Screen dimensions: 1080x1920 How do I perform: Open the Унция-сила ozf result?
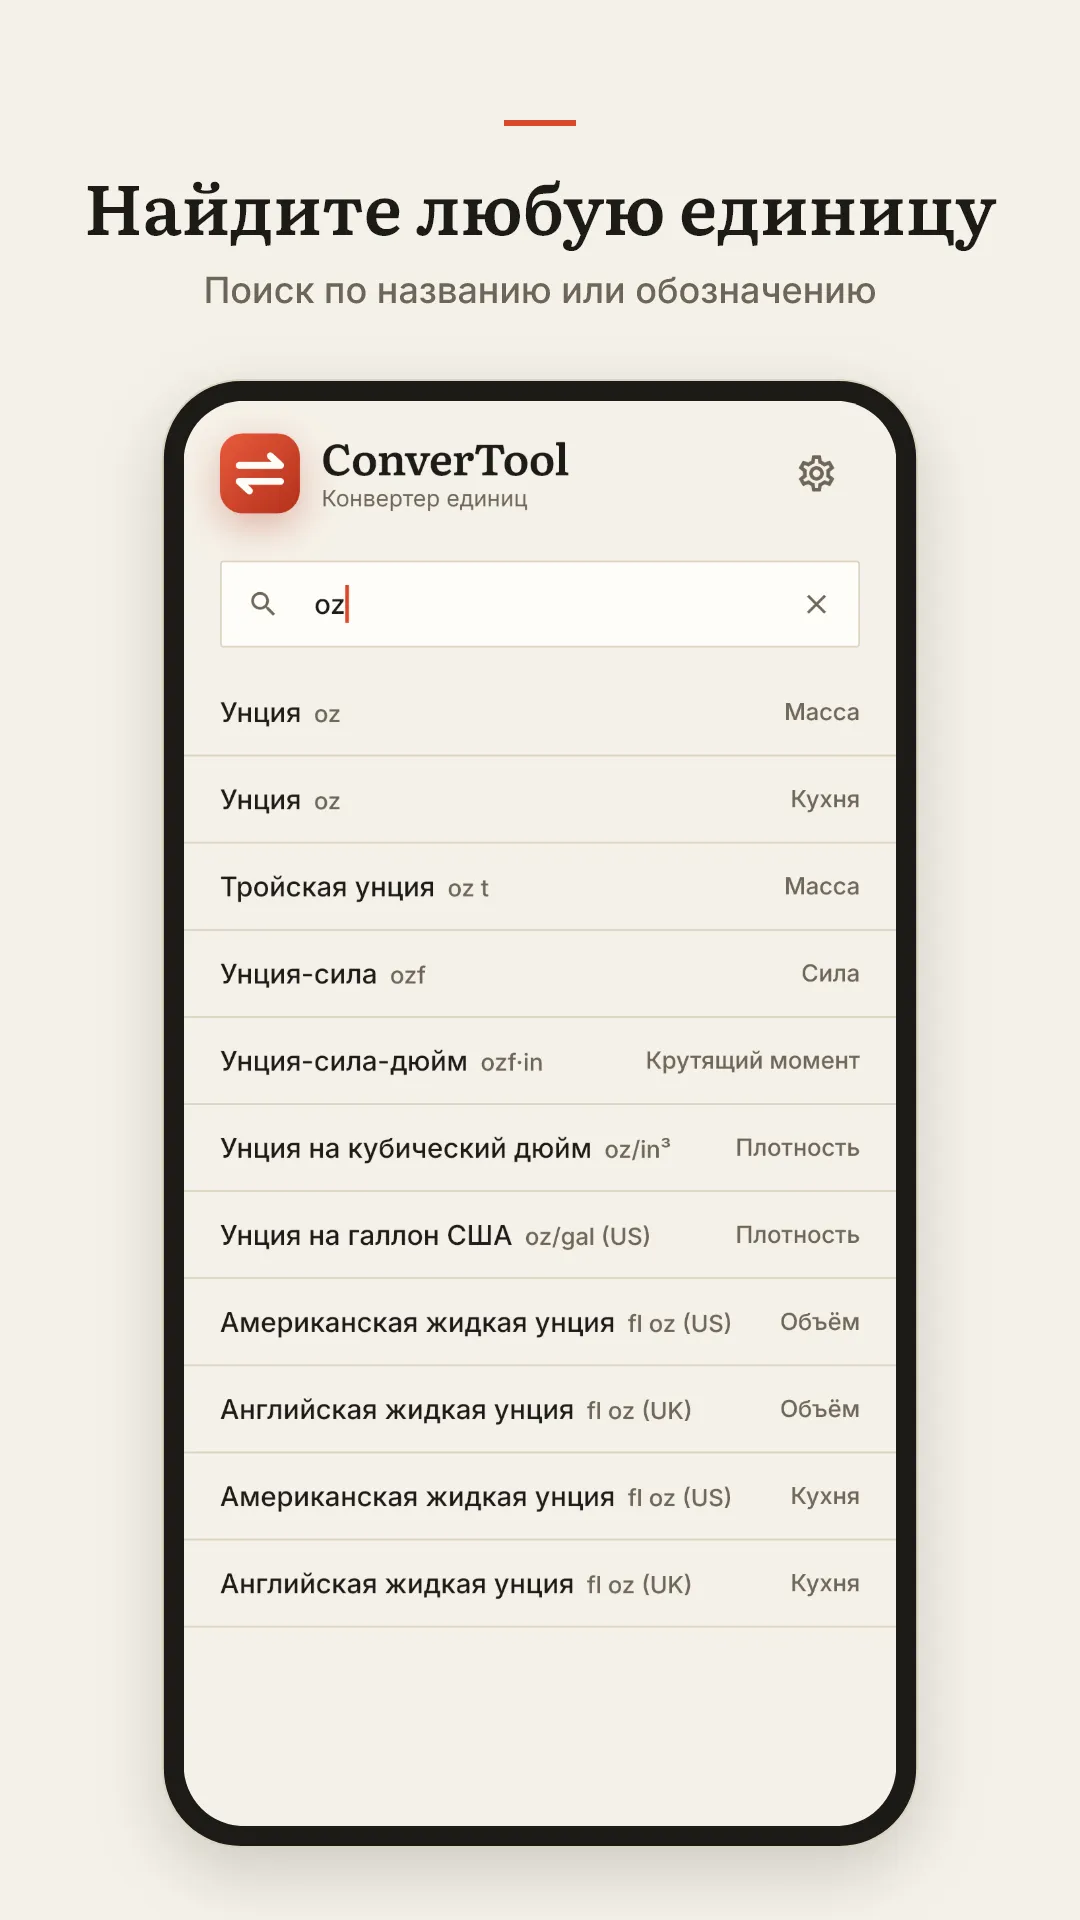[540, 974]
